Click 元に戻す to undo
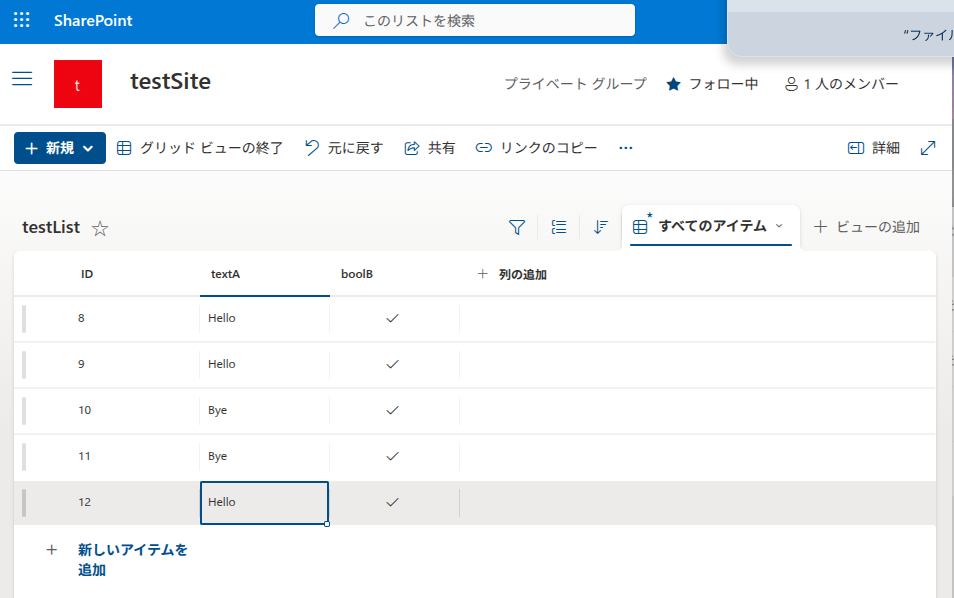 point(344,148)
